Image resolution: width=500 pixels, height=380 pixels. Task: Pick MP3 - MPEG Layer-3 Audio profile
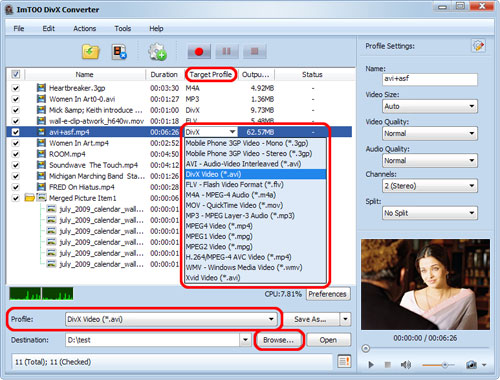pos(255,215)
